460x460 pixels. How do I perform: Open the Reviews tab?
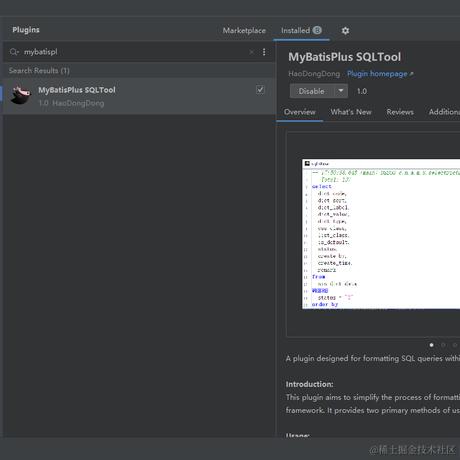point(400,112)
